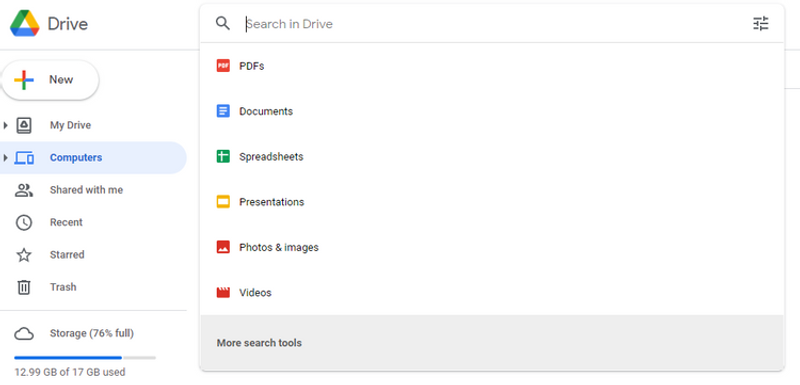Screen dimensions: 800x385
Task: Open Storage (76% full) details
Action: [x=93, y=333]
